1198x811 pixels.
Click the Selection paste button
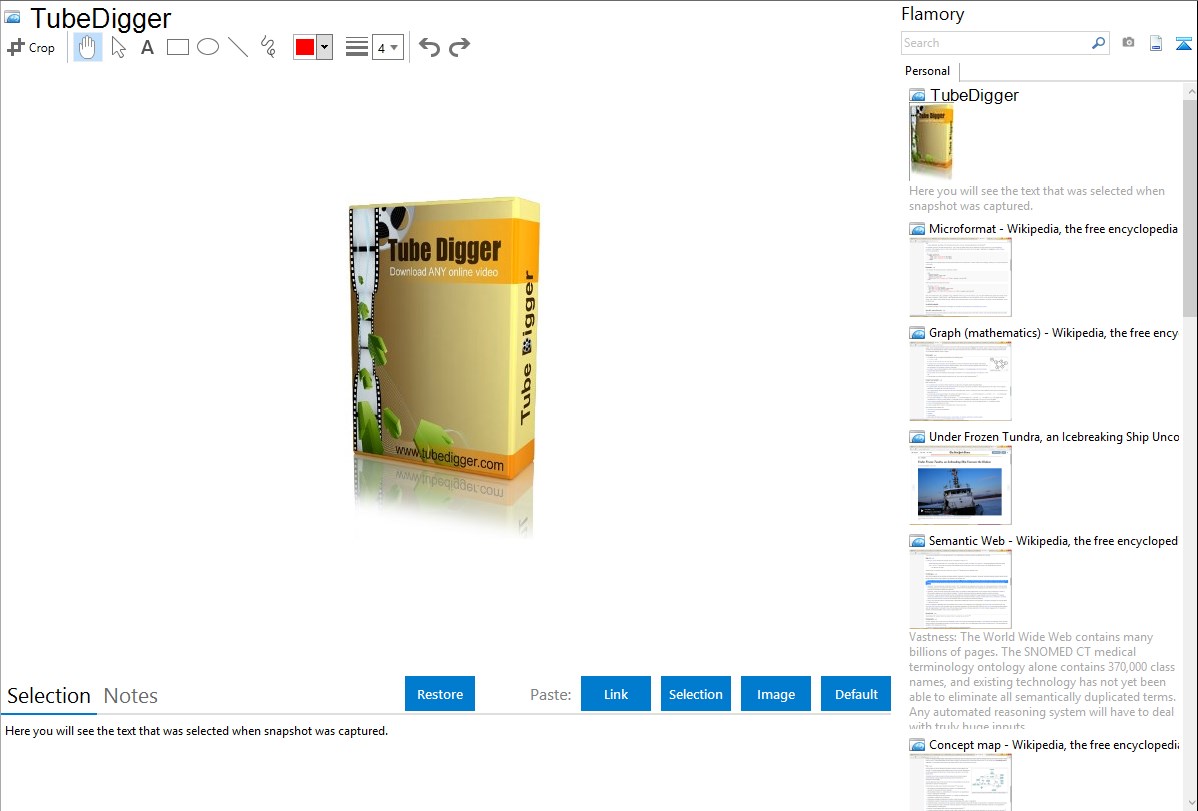[696, 694]
